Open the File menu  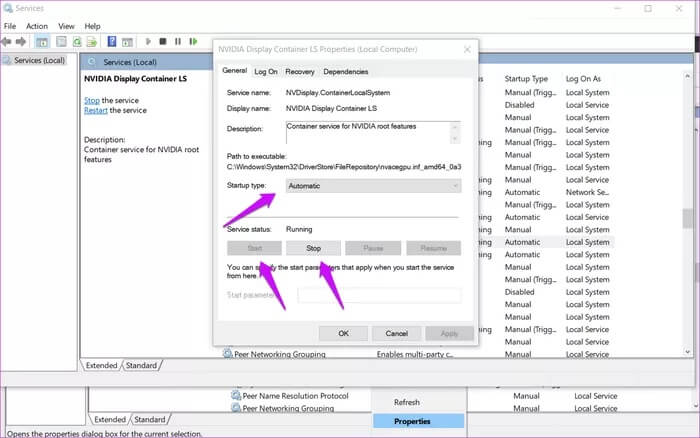pos(10,26)
